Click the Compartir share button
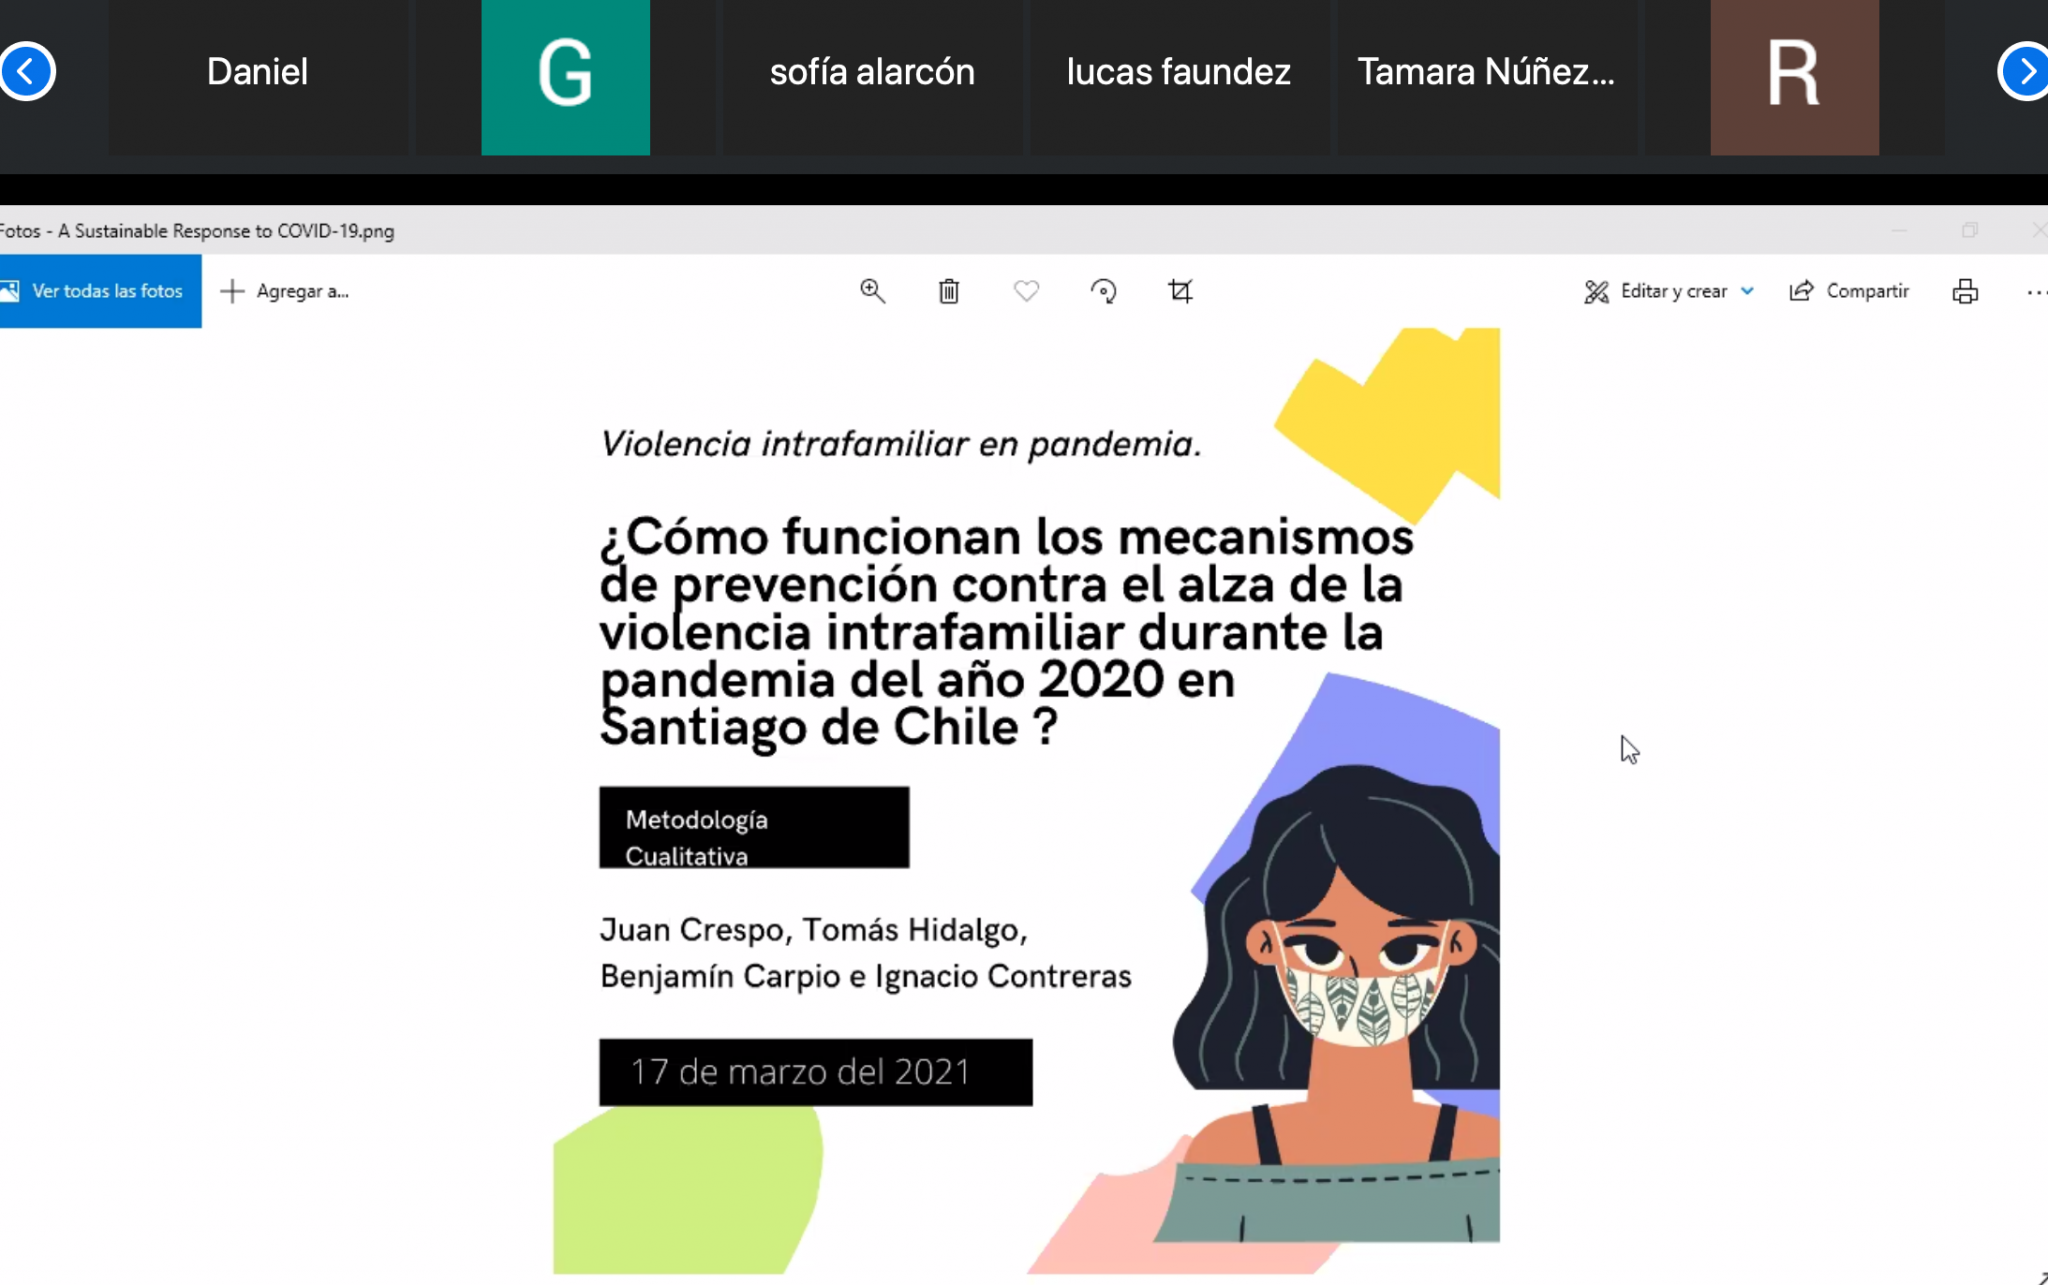This screenshot has height=1285, width=2048. coord(1849,291)
